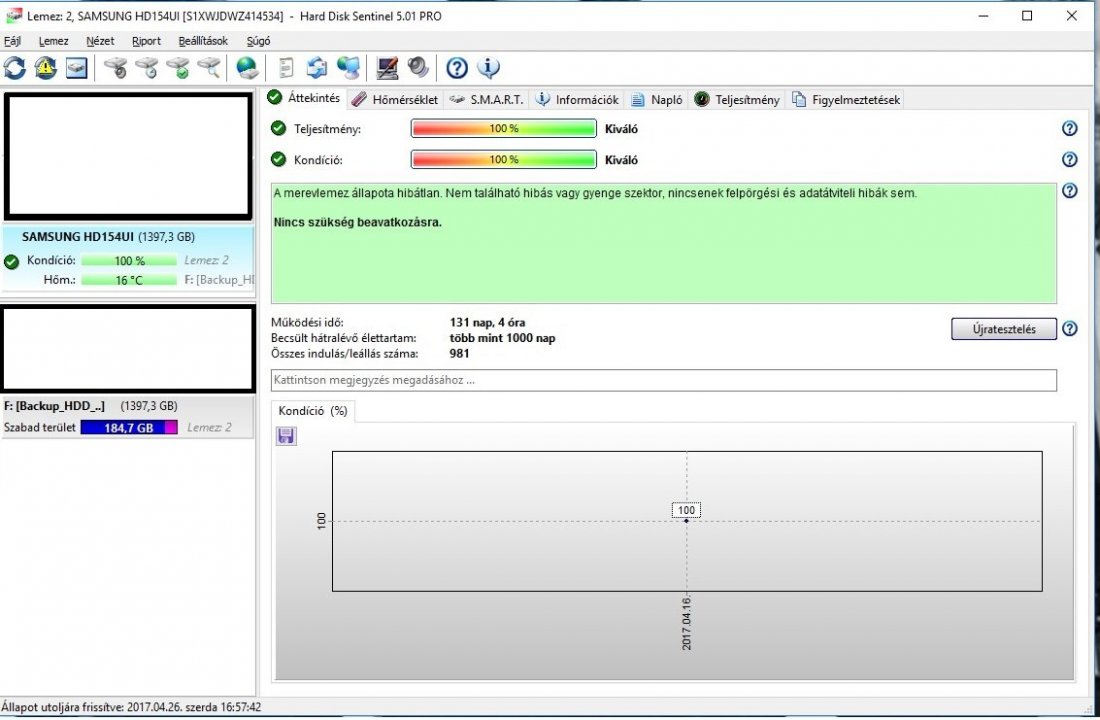Select the SAMSUNG HD154UI disk entry
1100x720 pixels.
128,258
